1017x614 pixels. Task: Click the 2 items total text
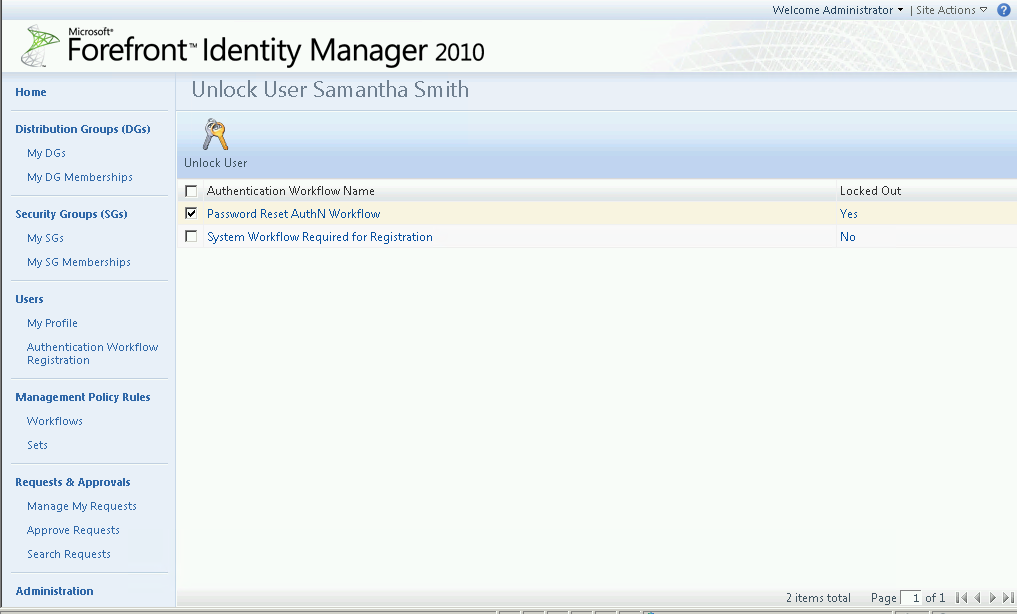[x=818, y=598]
